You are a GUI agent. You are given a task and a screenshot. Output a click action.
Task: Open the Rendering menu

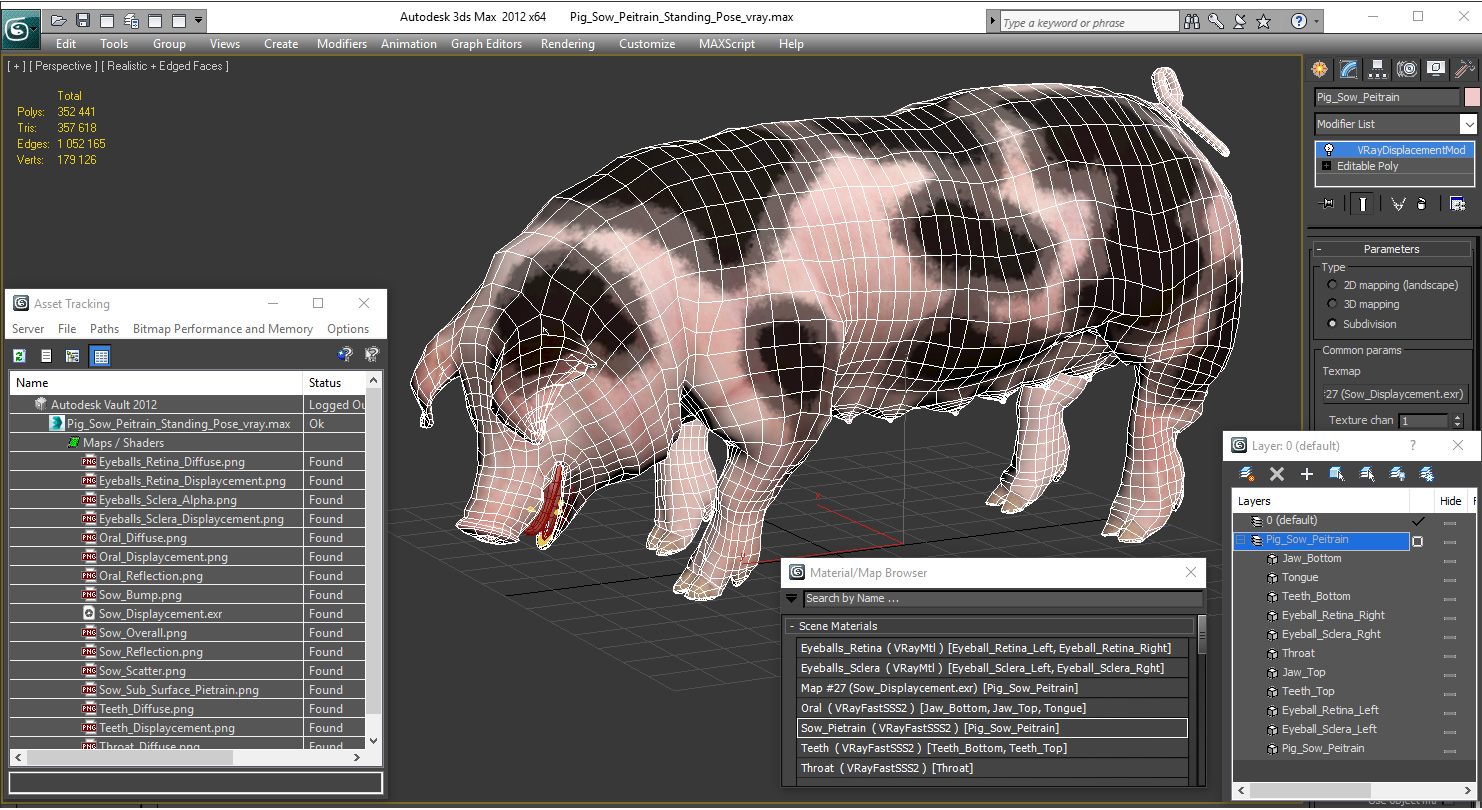(567, 44)
